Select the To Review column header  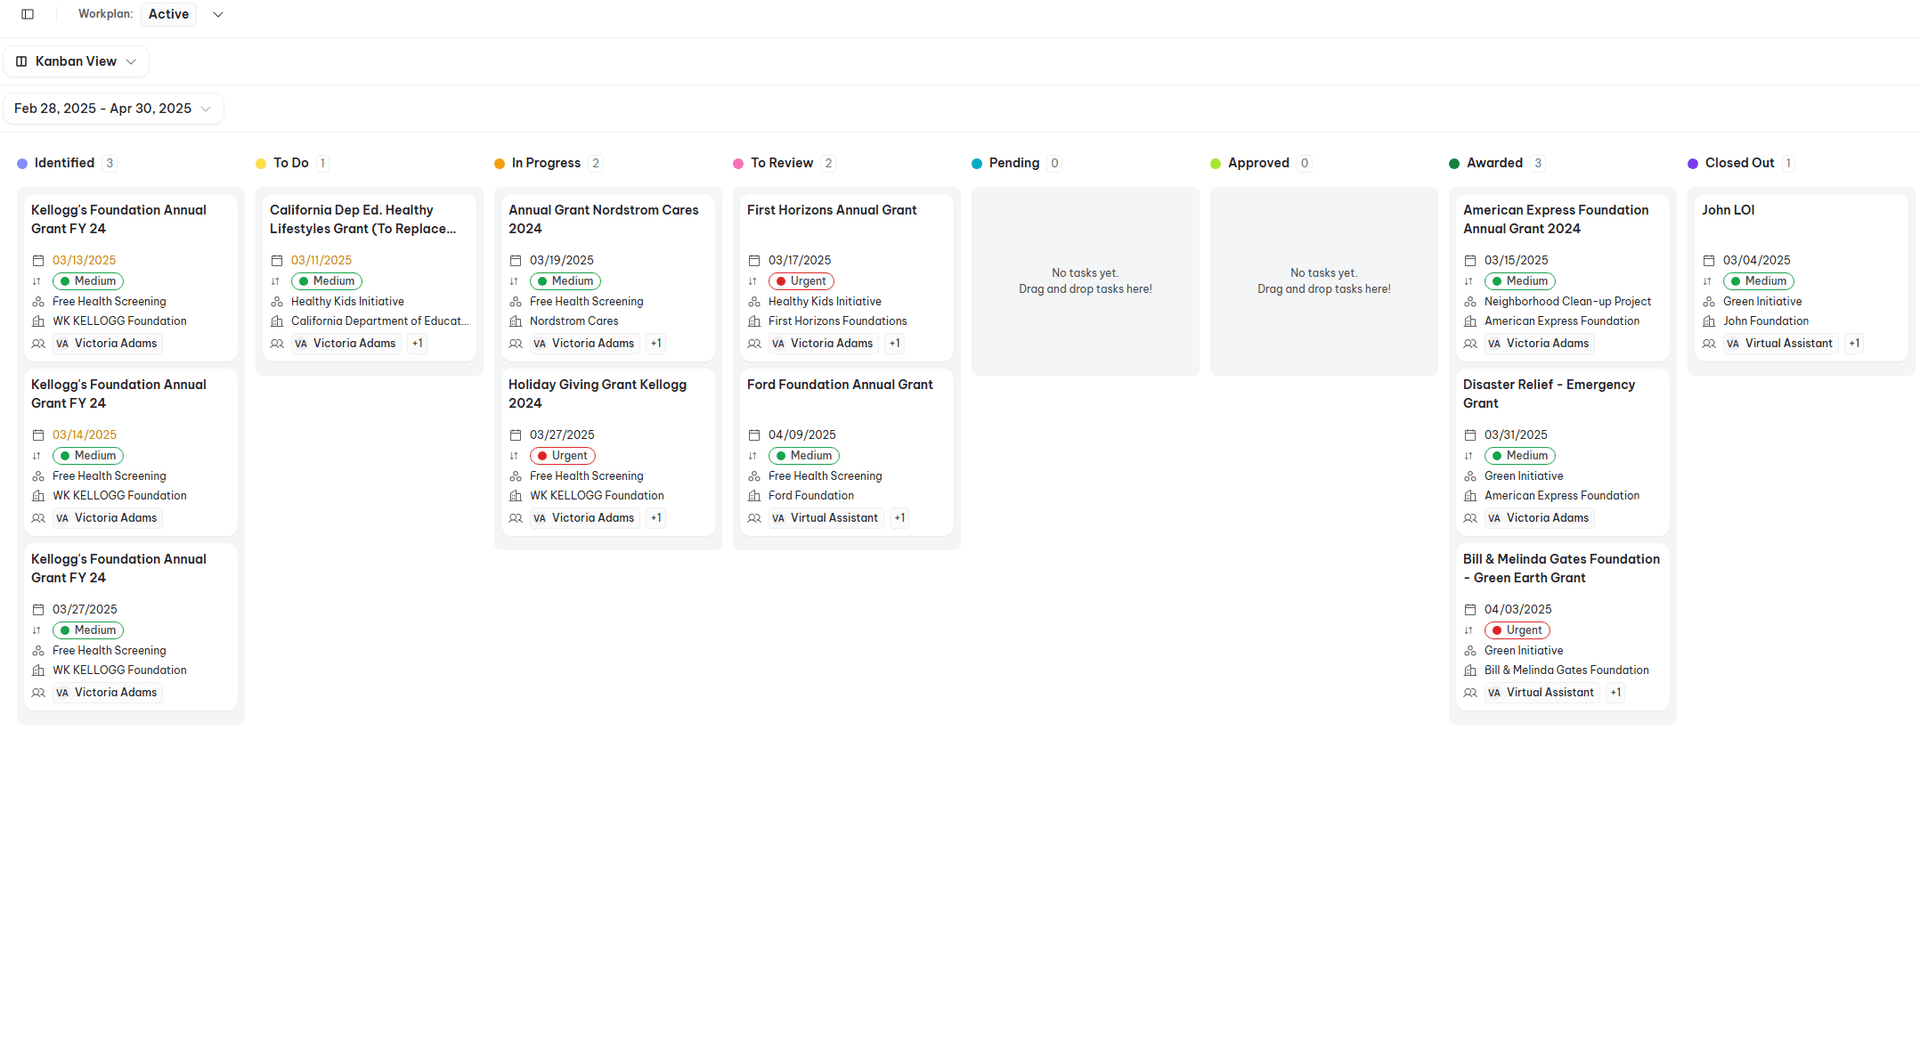[782, 163]
